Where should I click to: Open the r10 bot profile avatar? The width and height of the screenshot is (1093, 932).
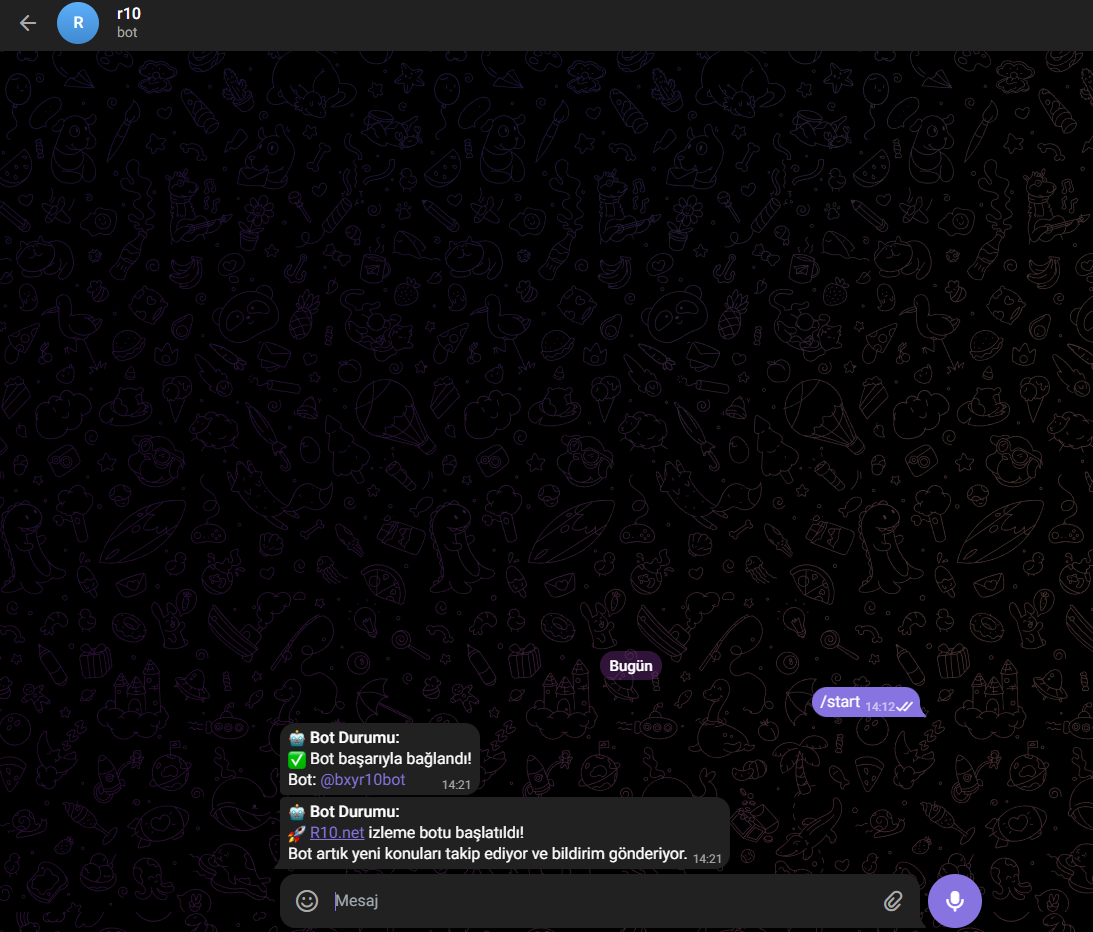click(78, 23)
